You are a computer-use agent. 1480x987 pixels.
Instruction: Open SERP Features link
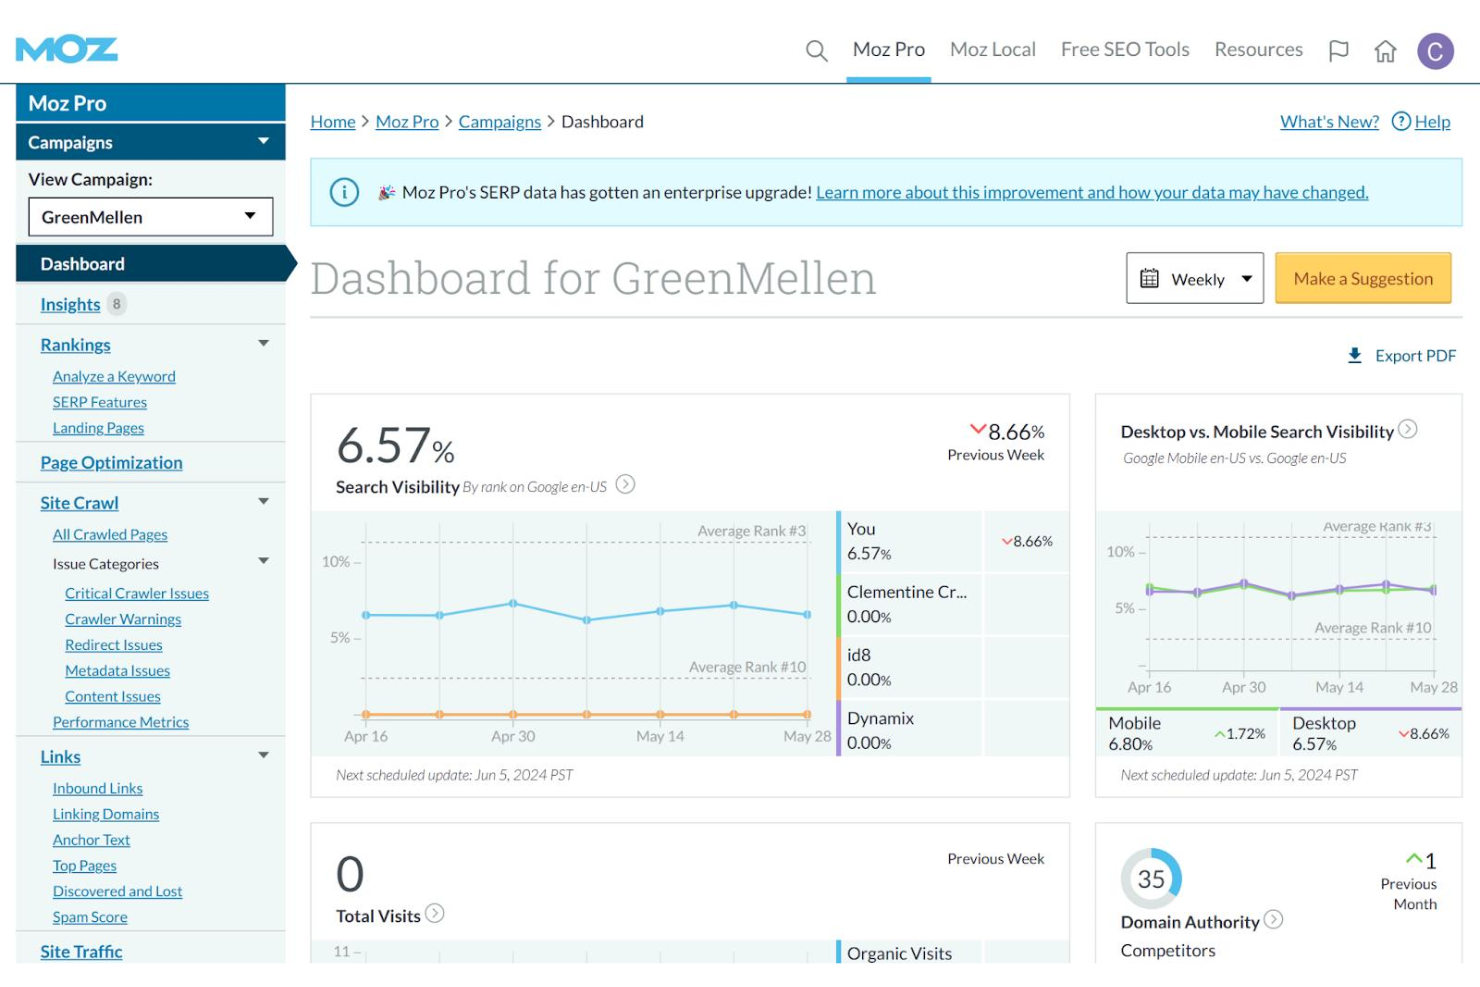100,402
